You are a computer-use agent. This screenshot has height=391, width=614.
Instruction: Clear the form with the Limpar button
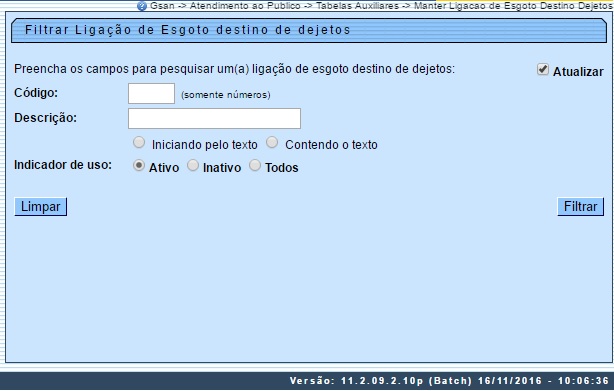tap(41, 207)
